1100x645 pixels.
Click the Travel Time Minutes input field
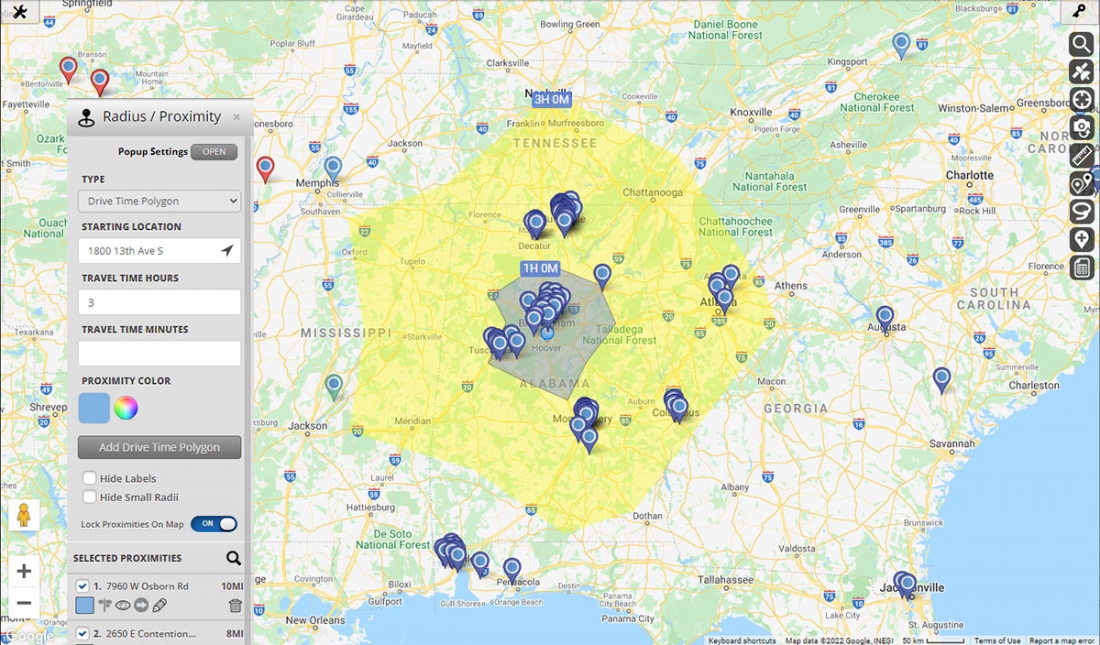tap(158, 352)
